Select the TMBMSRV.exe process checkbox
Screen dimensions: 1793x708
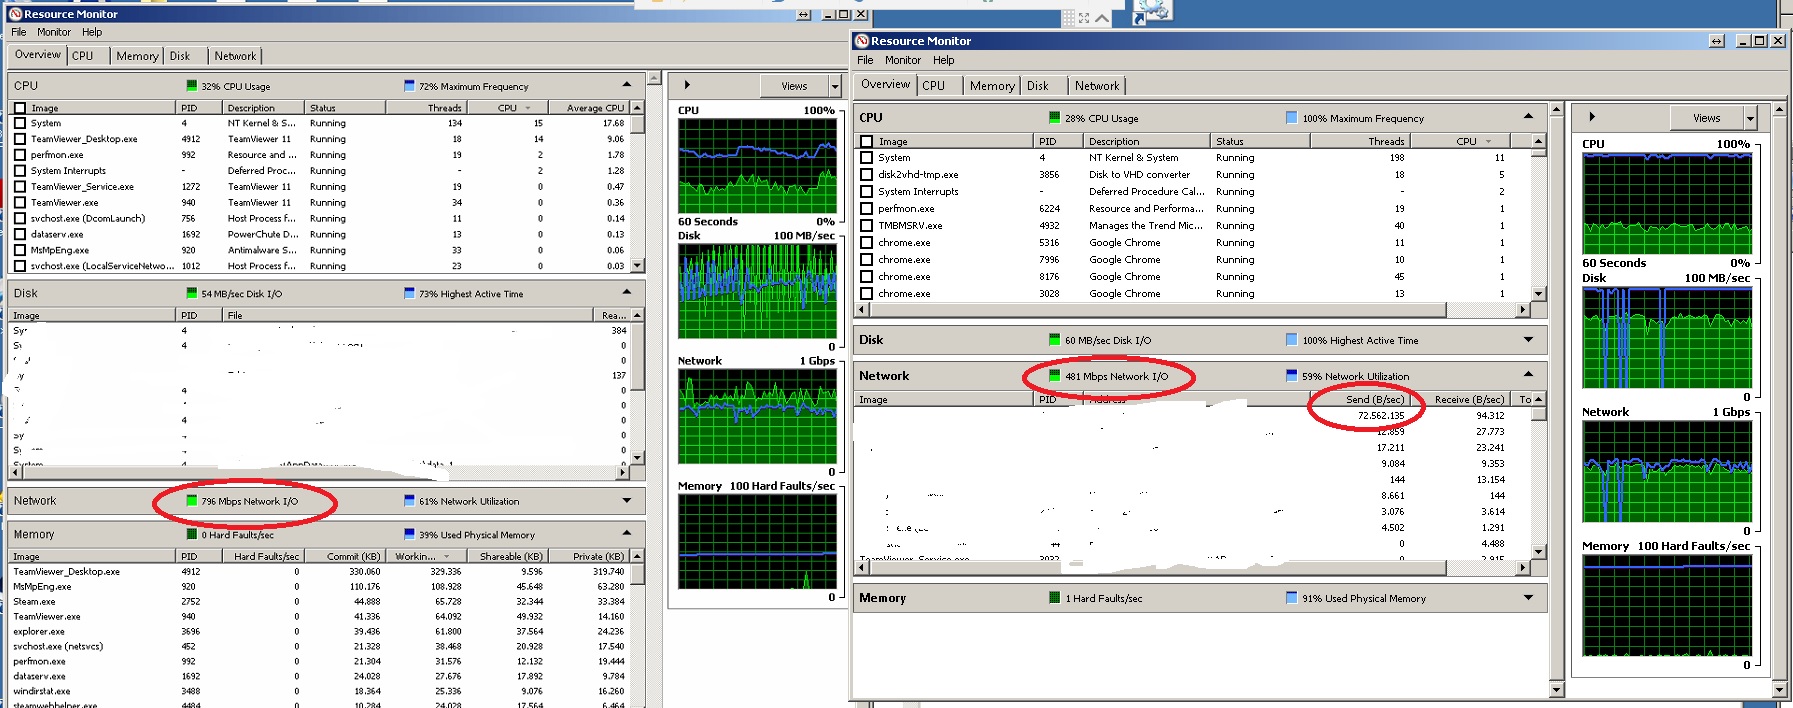[x=867, y=226]
